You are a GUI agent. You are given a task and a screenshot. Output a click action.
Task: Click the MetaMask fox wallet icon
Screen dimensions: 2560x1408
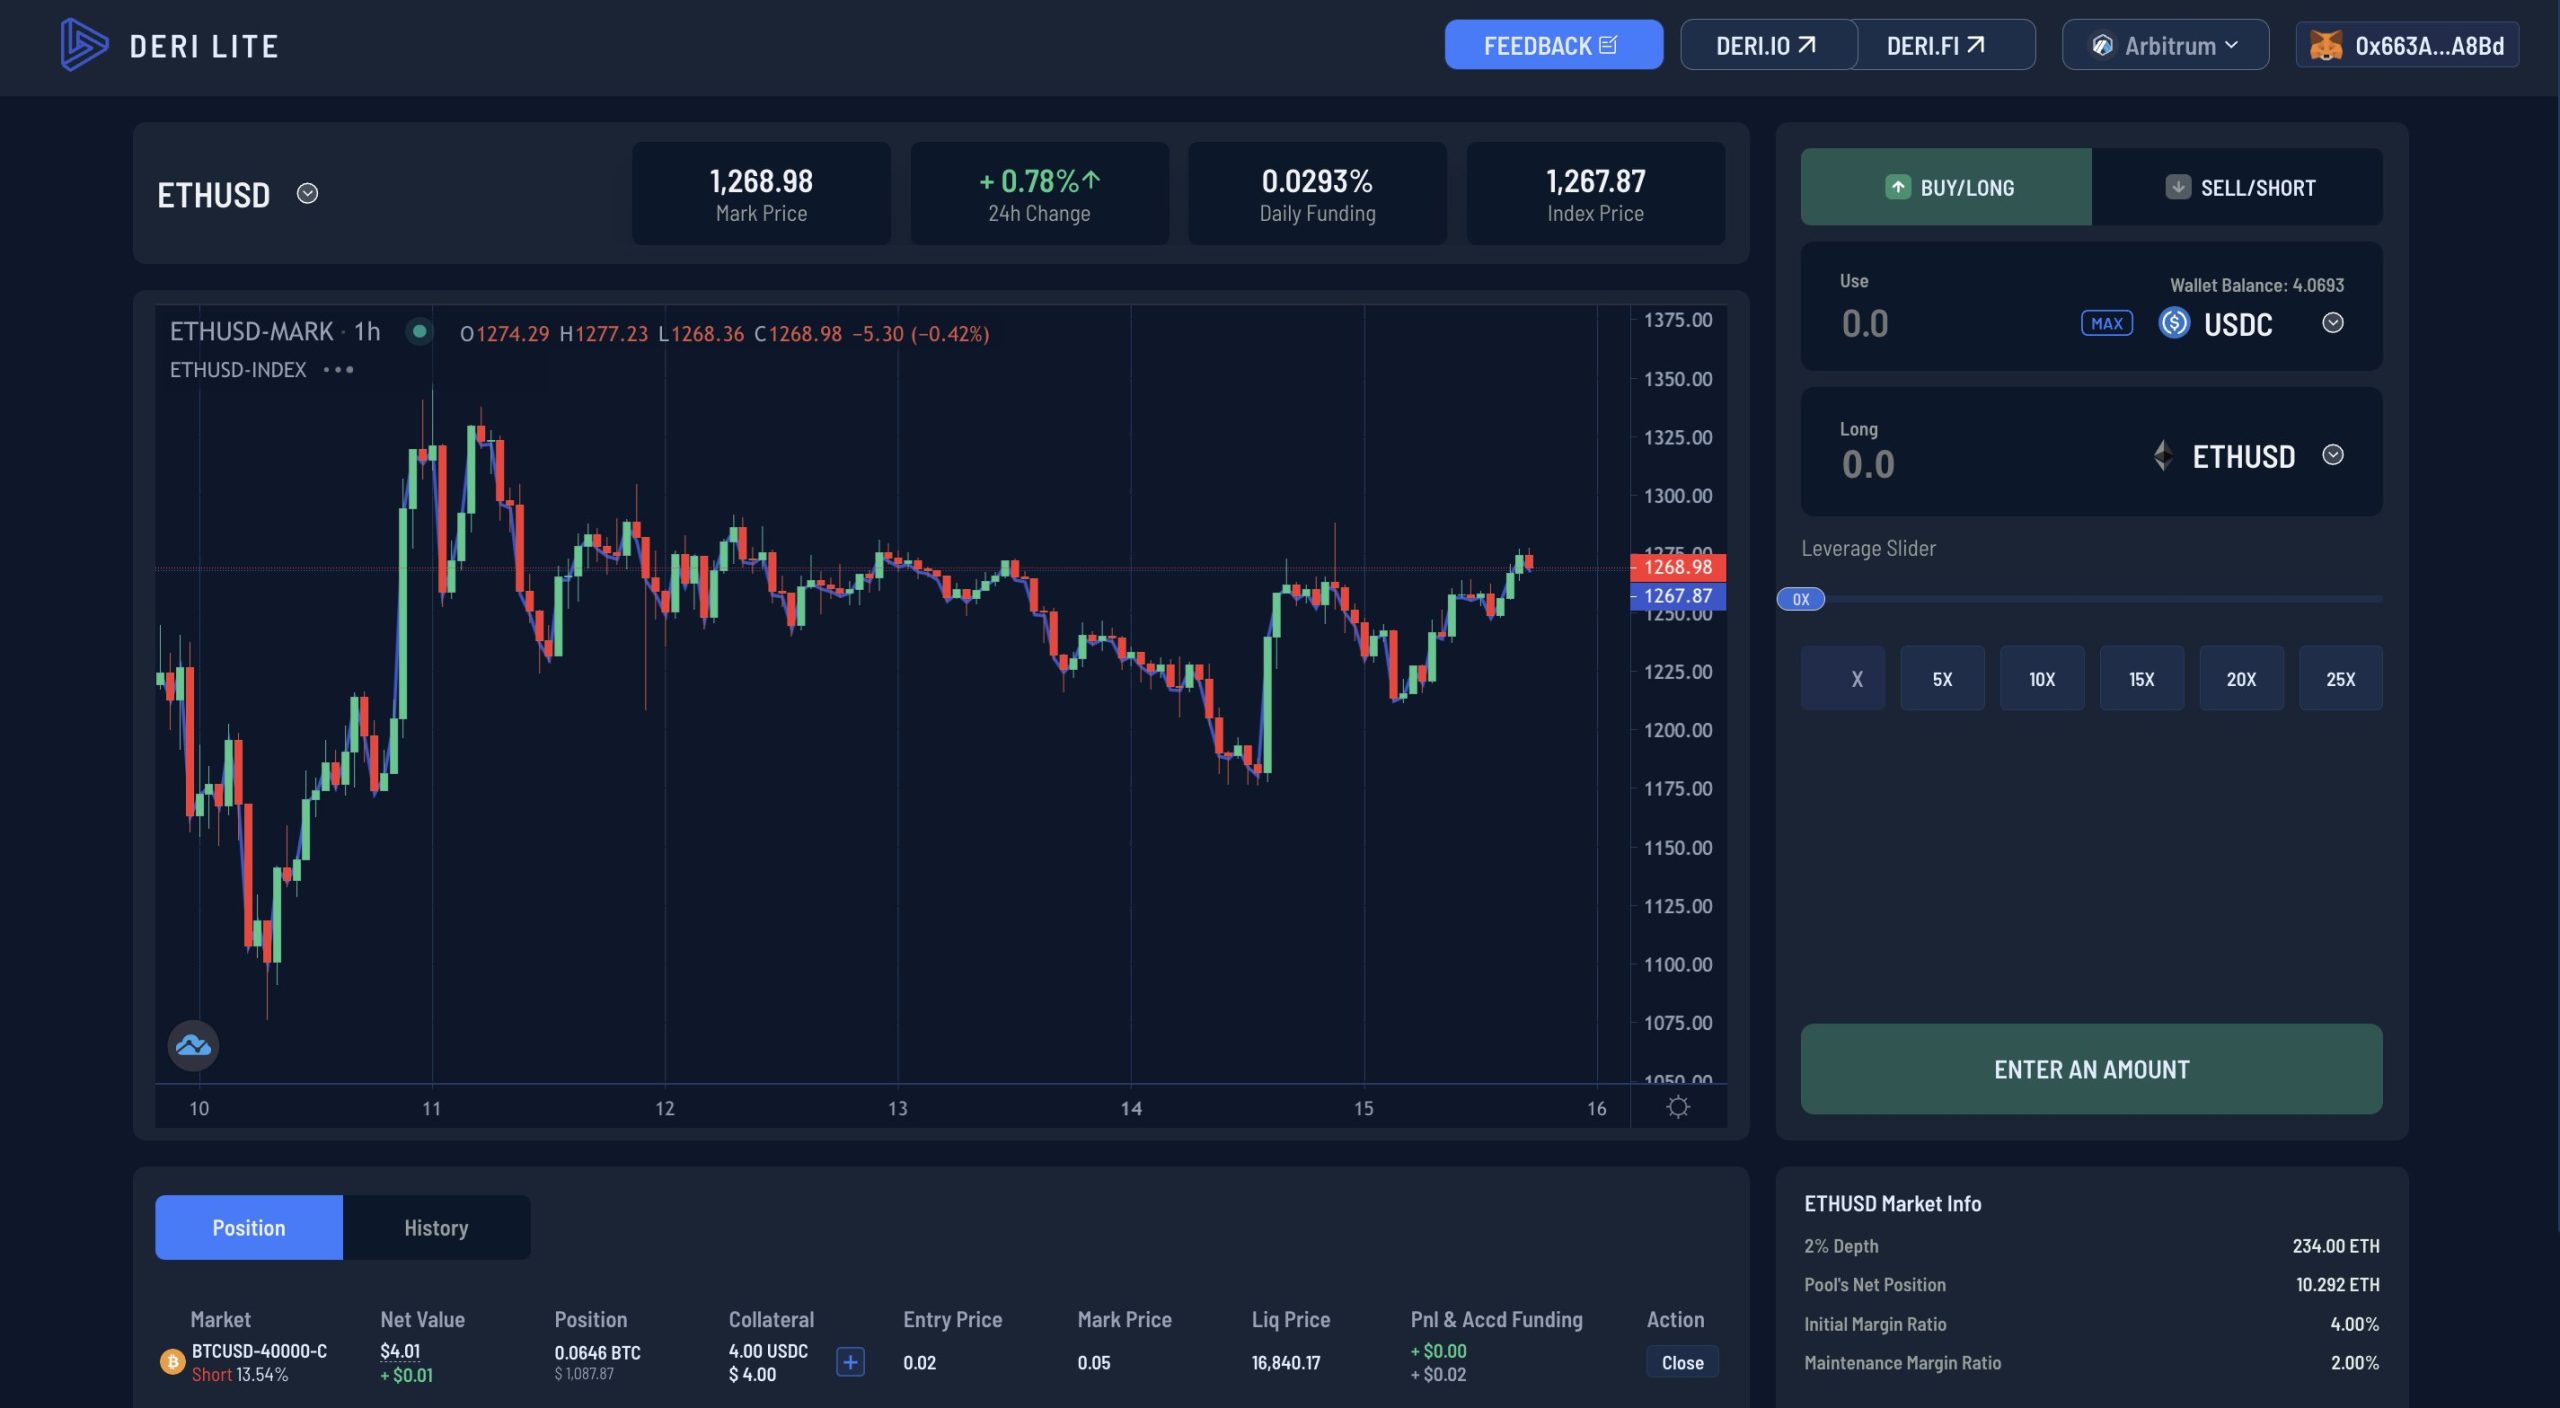click(x=2326, y=45)
